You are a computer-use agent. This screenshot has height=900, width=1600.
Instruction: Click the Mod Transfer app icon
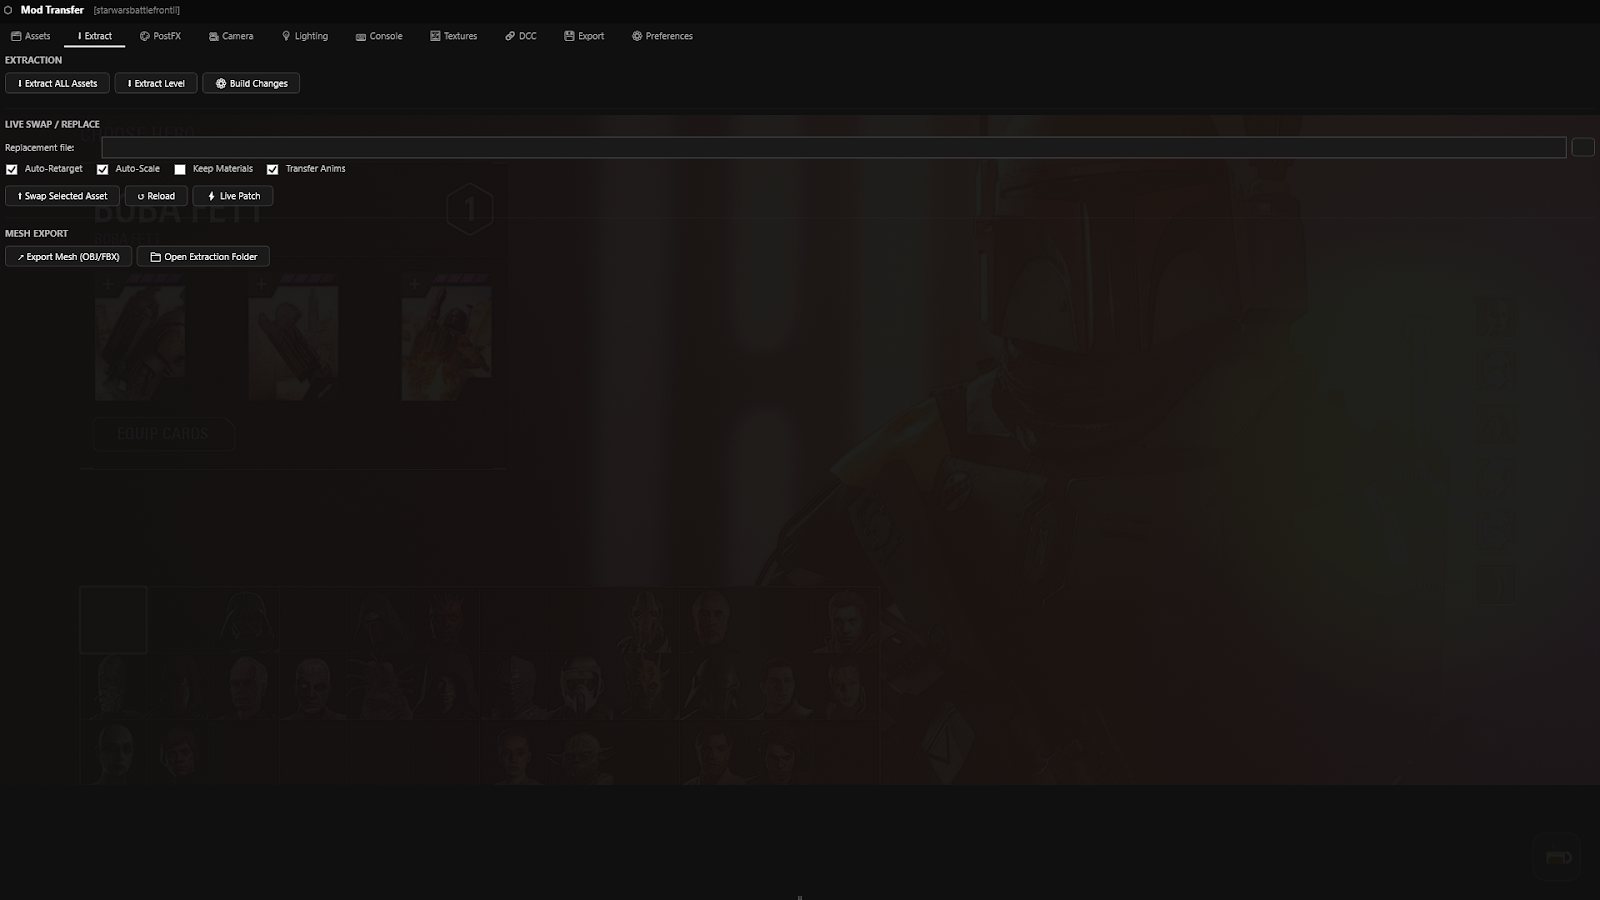8,10
